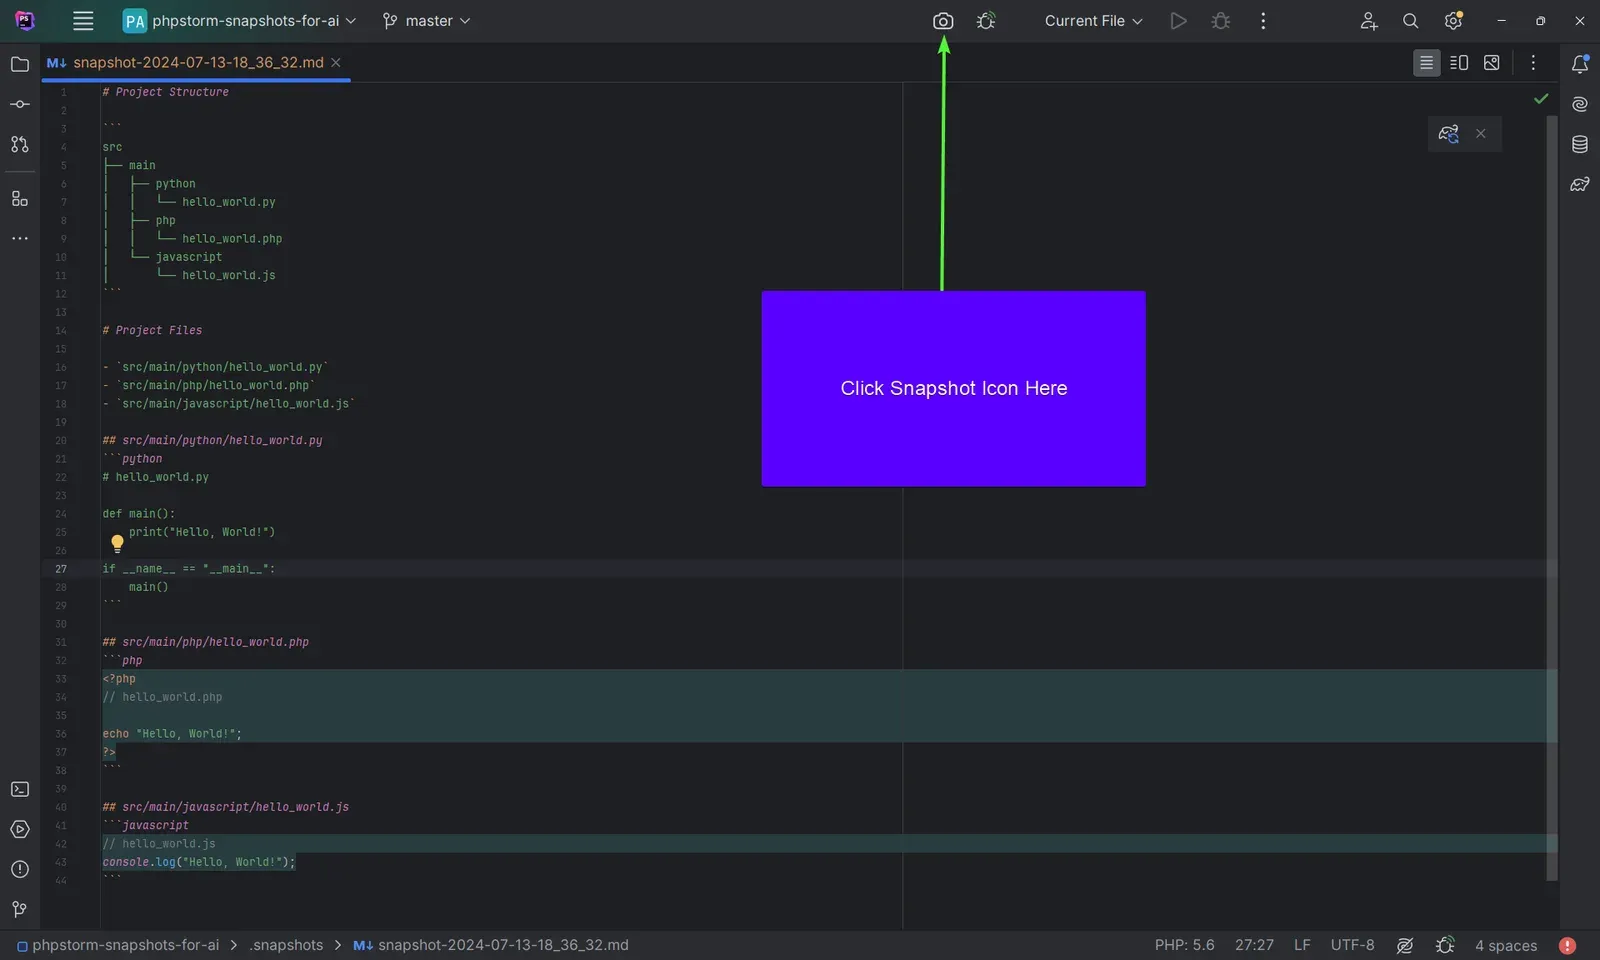Start debugging with the Debug bug icon
The width and height of the screenshot is (1600, 960).
1221,21
